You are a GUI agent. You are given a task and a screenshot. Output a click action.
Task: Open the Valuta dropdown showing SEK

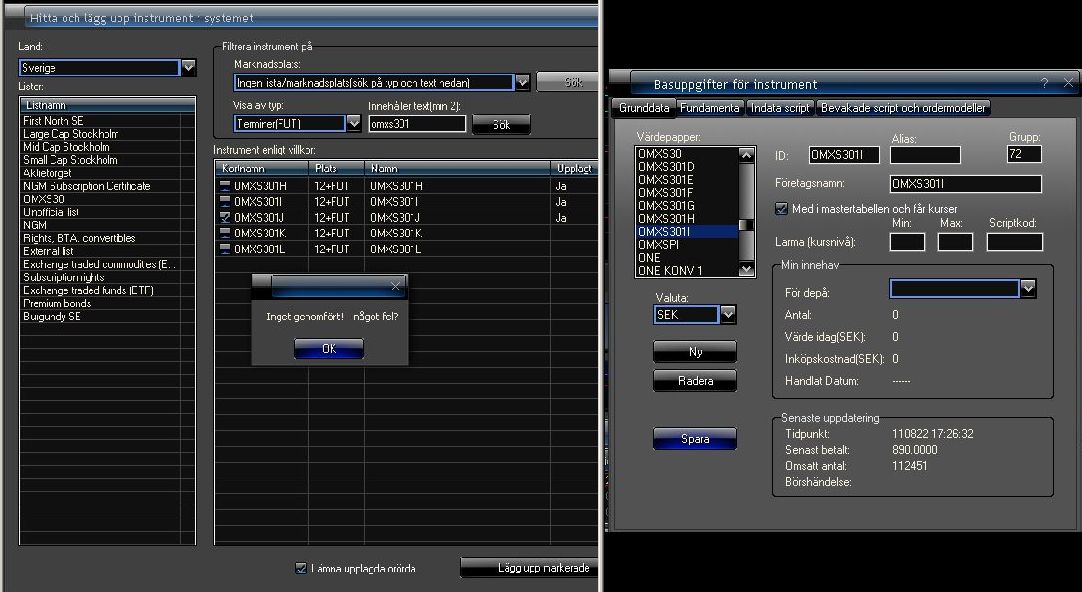[727, 314]
